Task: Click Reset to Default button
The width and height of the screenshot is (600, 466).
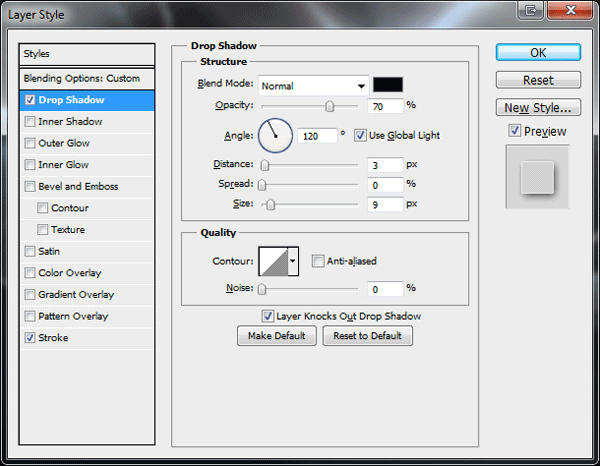Action: (x=367, y=336)
